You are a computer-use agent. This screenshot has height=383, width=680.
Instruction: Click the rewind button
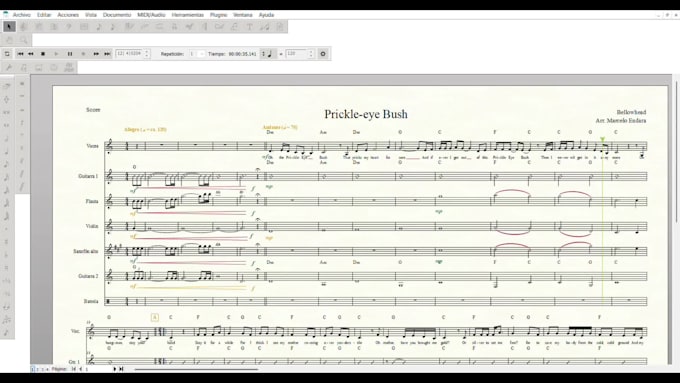tap(31, 54)
